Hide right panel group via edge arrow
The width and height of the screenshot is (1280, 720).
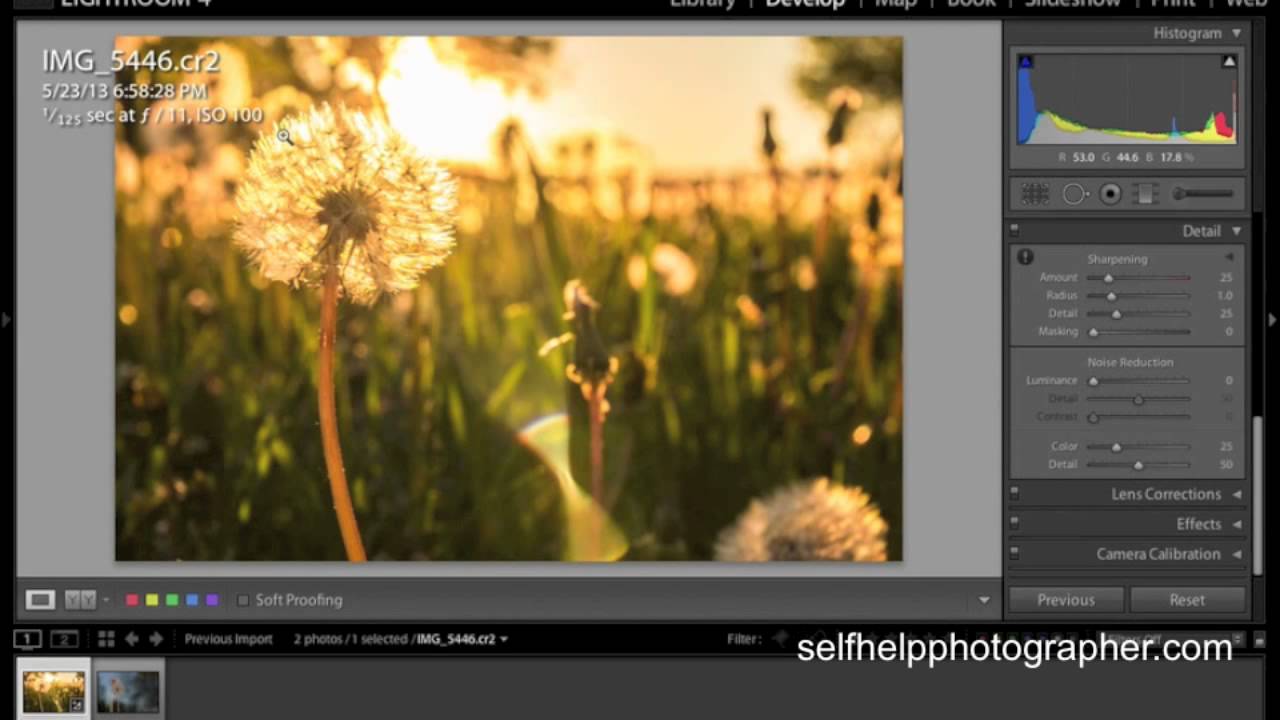coord(1272,320)
